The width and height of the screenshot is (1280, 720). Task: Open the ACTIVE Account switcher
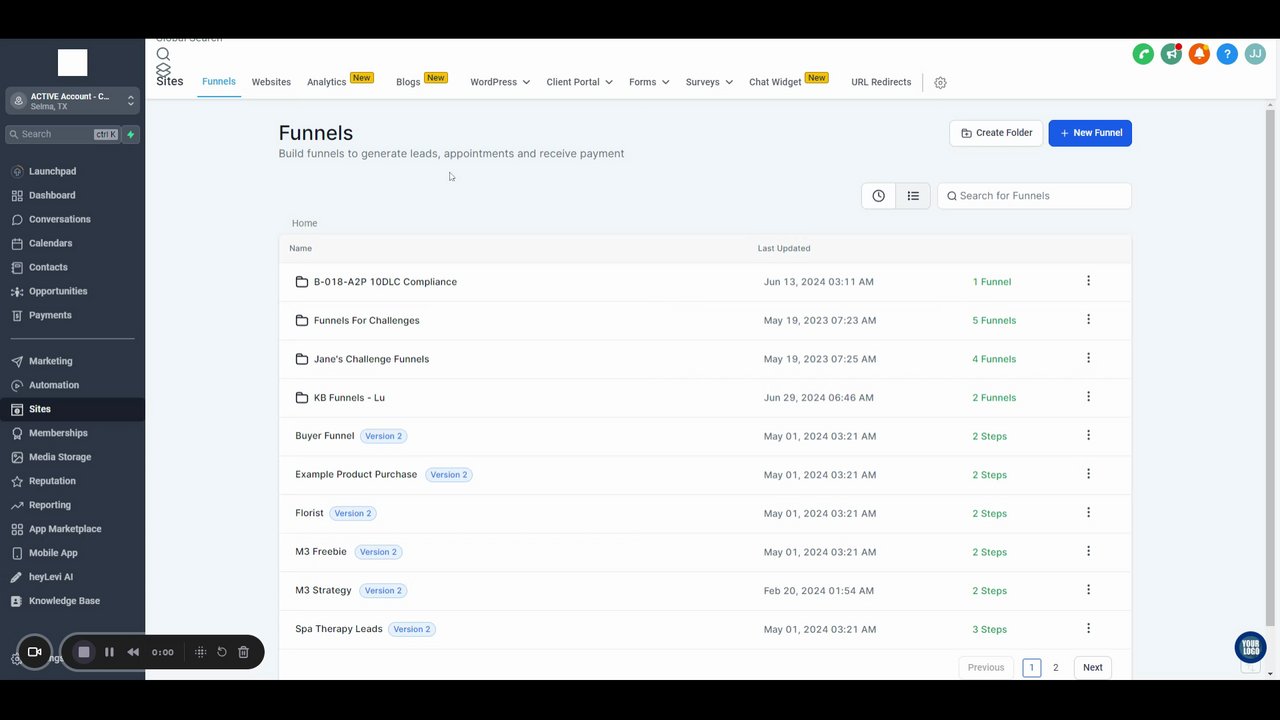pyautogui.click(x=73, y=101)
